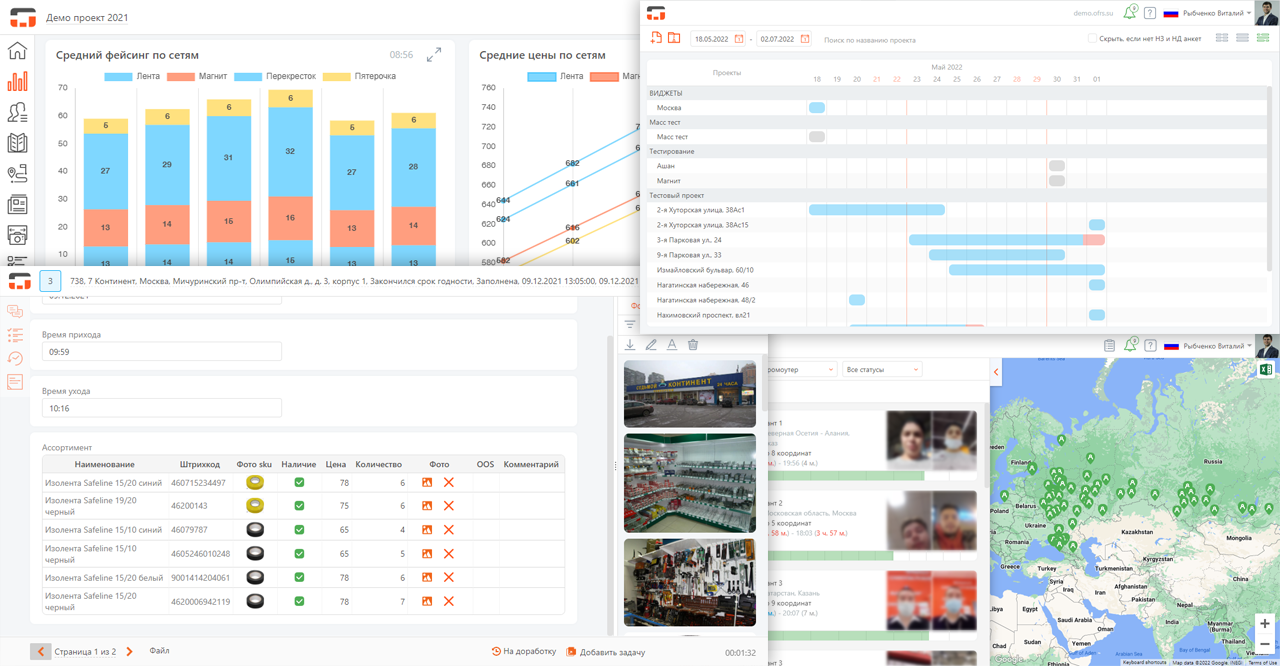Click the news feed sidebar icon
The height and width of the screenshot is (666, 1280).
17,205
